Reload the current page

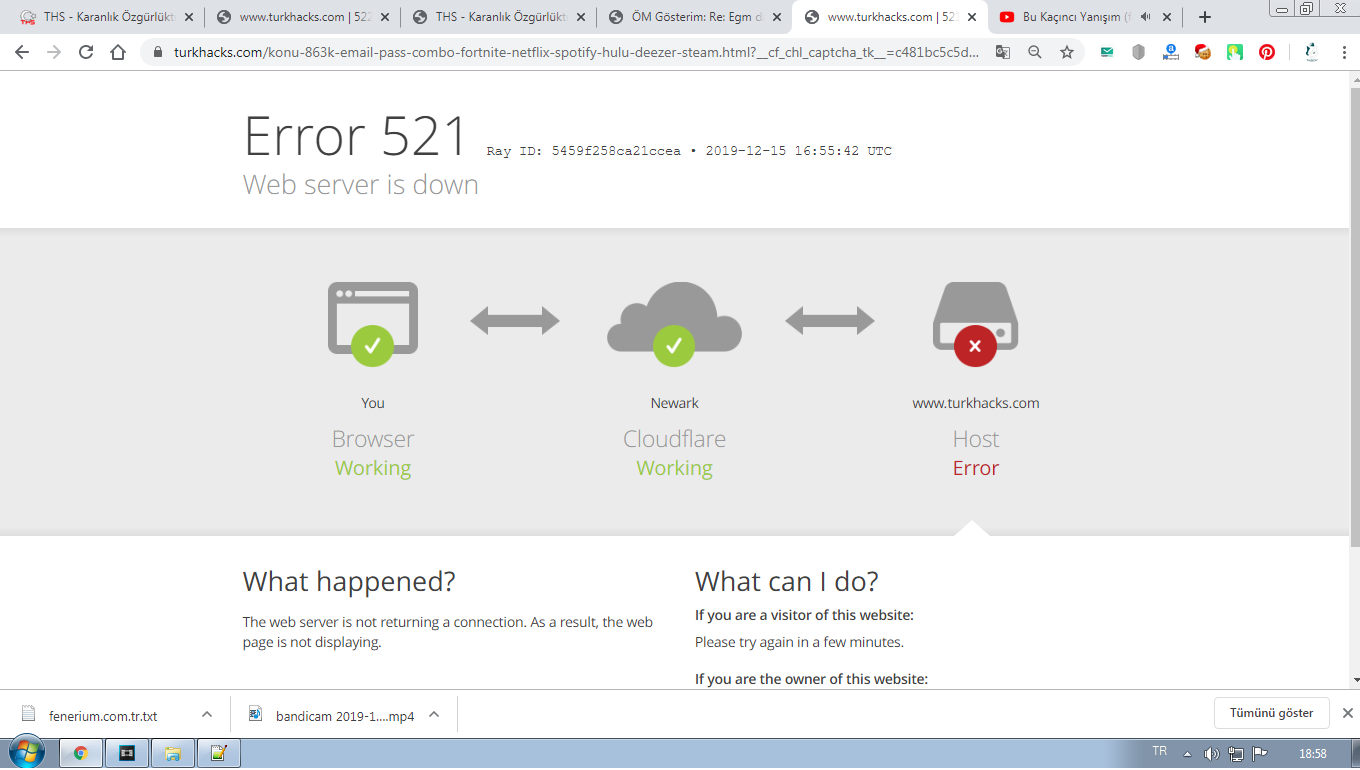86,52
